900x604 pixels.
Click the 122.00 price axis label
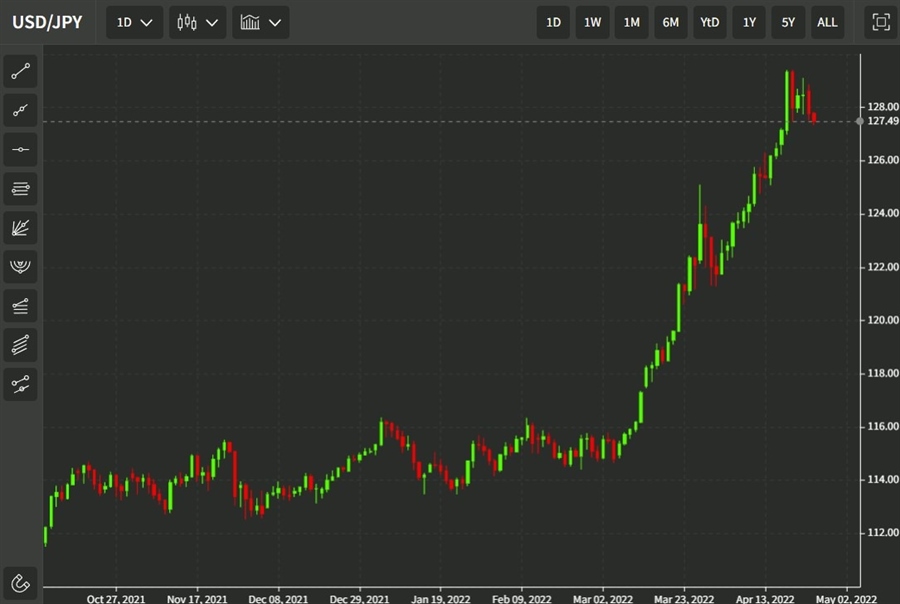[883, 267]
